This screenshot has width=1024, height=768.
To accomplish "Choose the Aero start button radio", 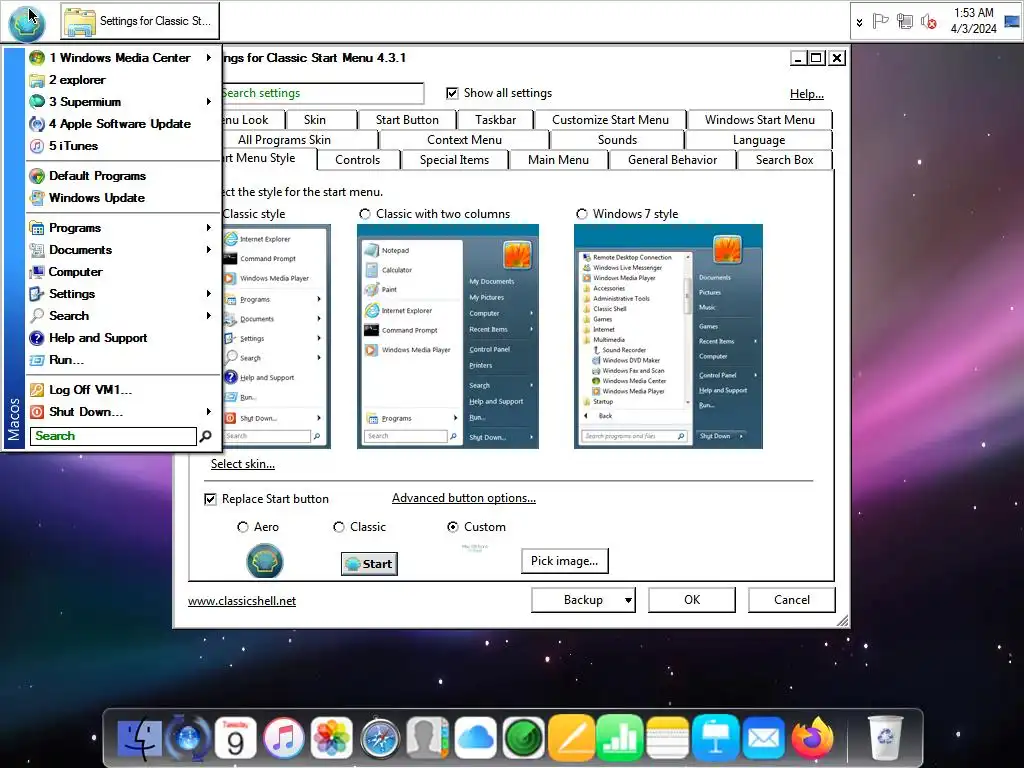I will [243, 527].
